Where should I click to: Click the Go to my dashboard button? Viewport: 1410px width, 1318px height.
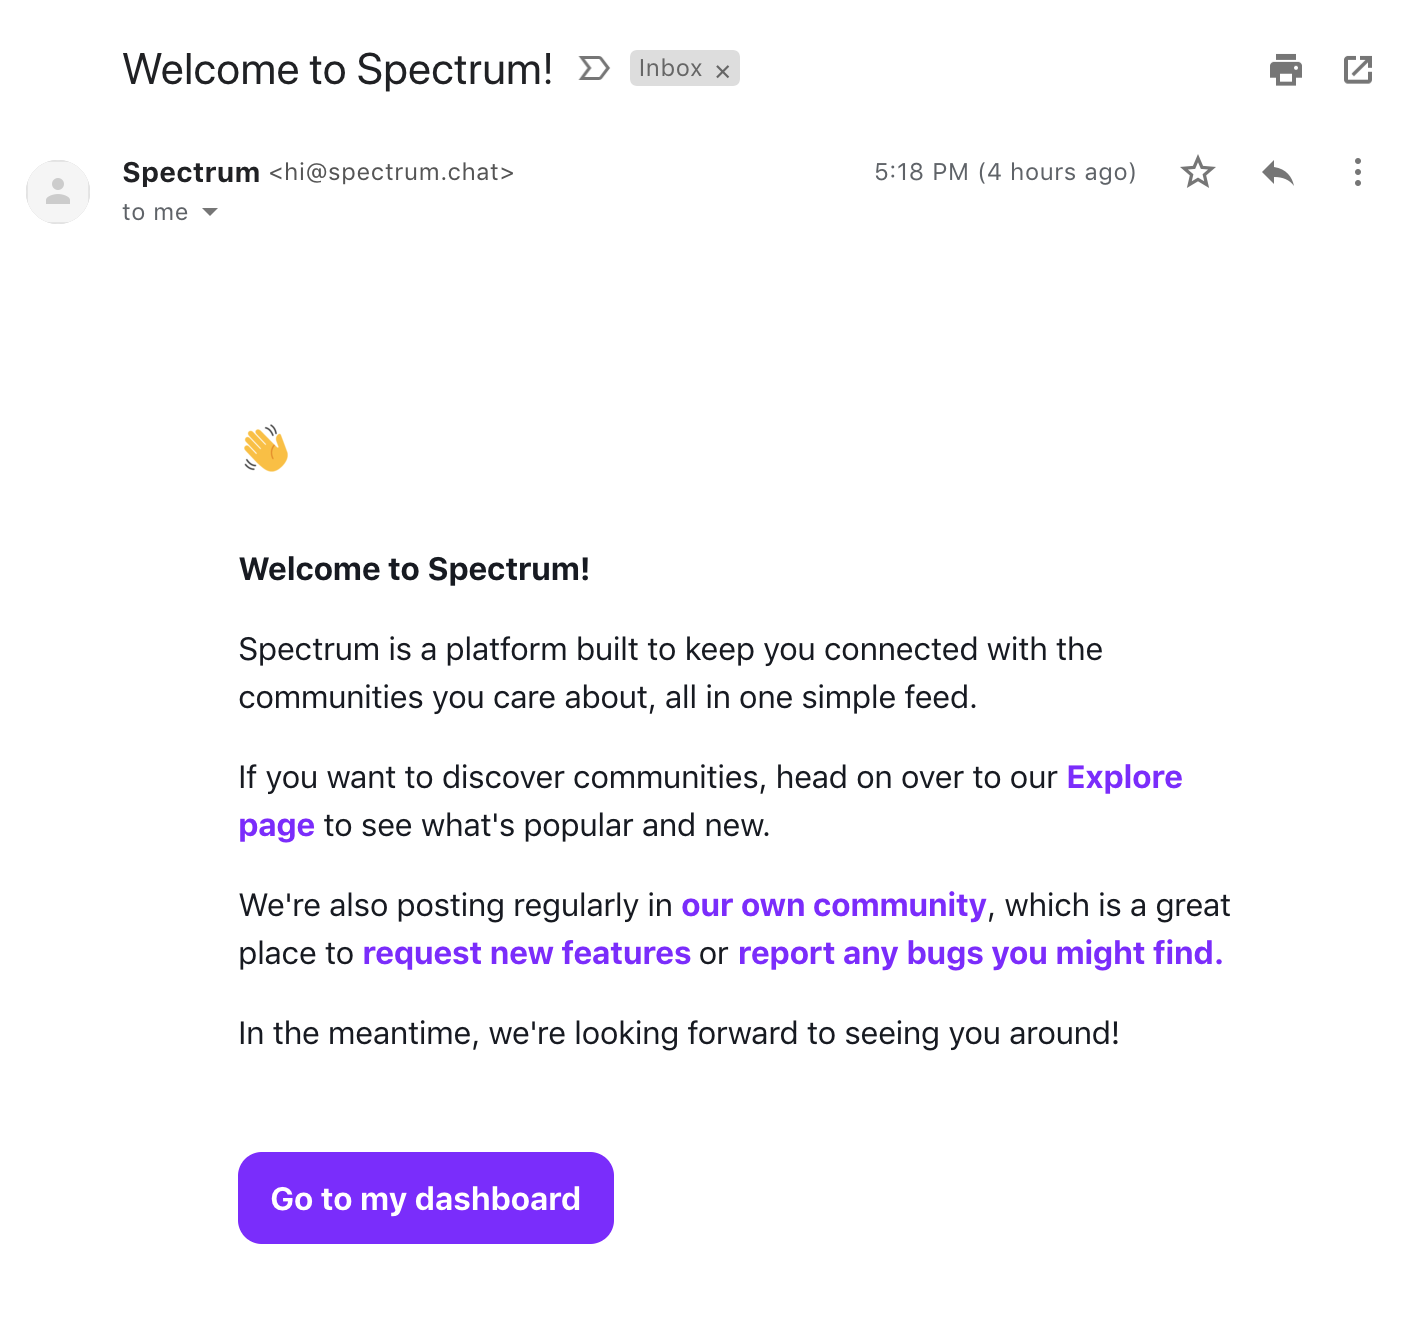426,1198
